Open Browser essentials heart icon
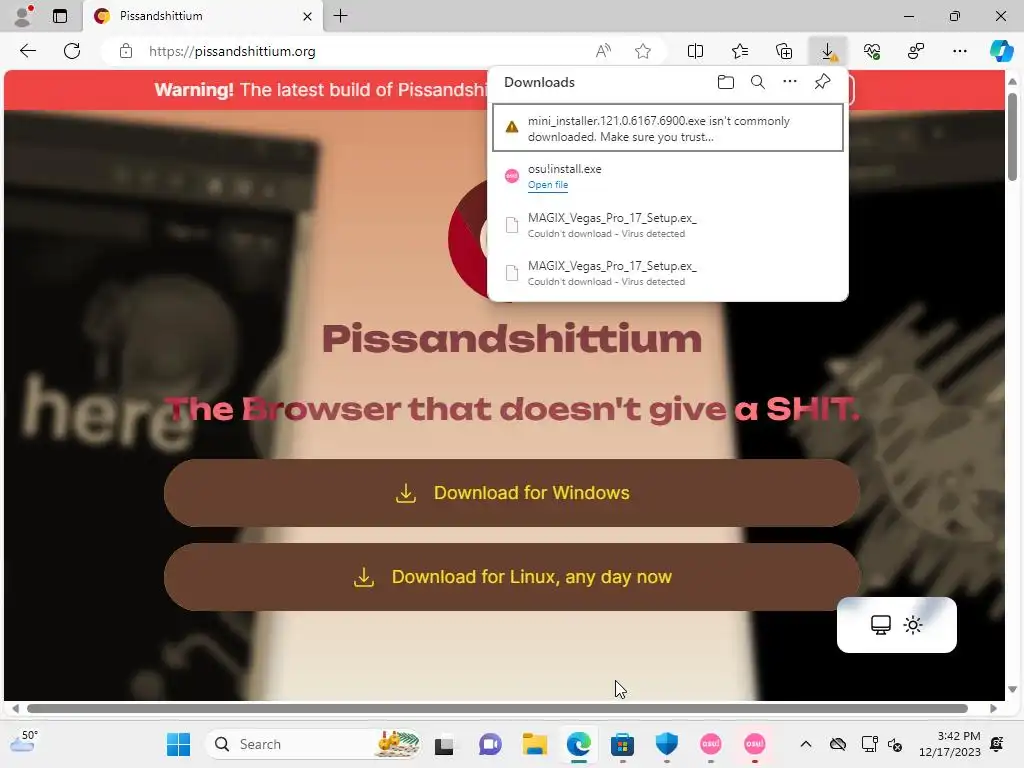This screenshot has height=768, width=1024. (x=872, y=51)
